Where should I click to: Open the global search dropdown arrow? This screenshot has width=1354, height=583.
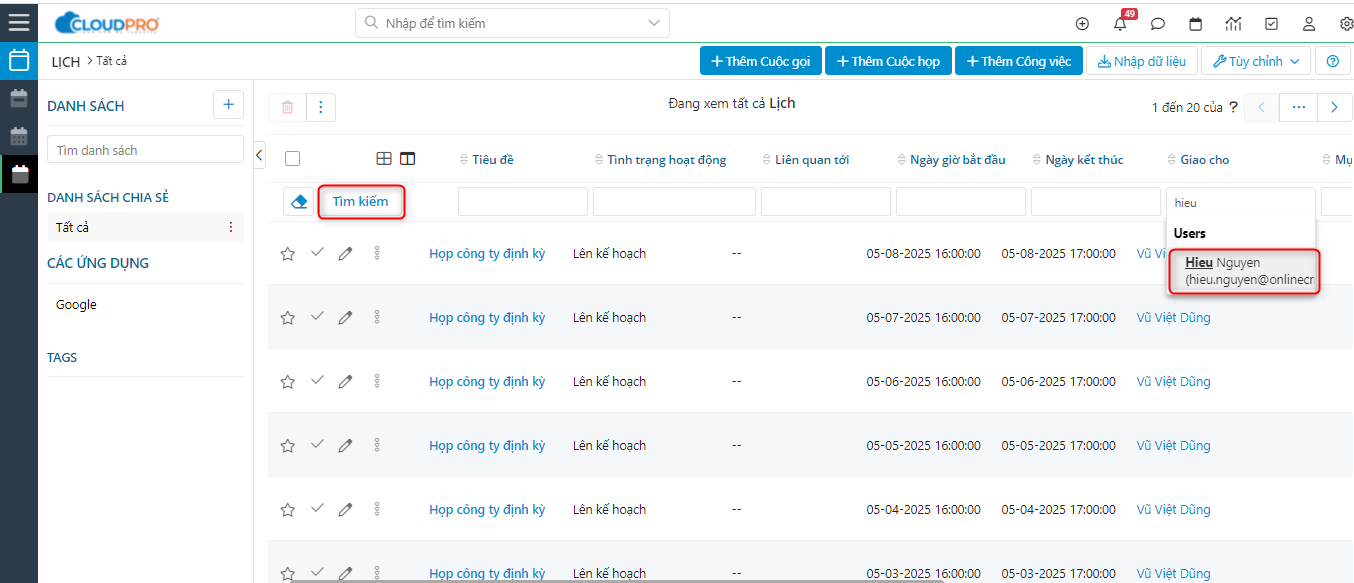point(654,23)
